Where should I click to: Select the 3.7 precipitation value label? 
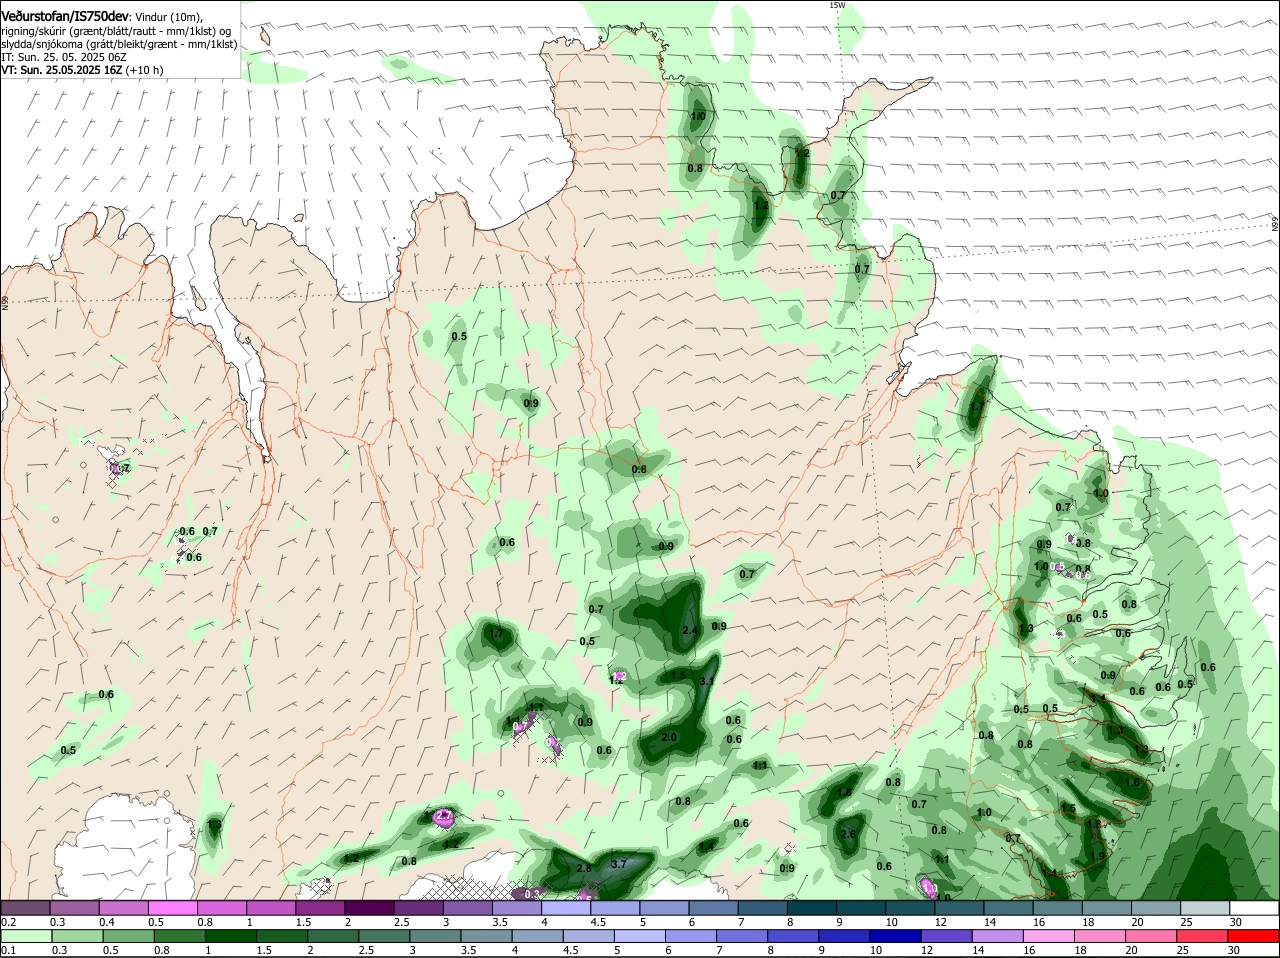[x=618, y=864]
